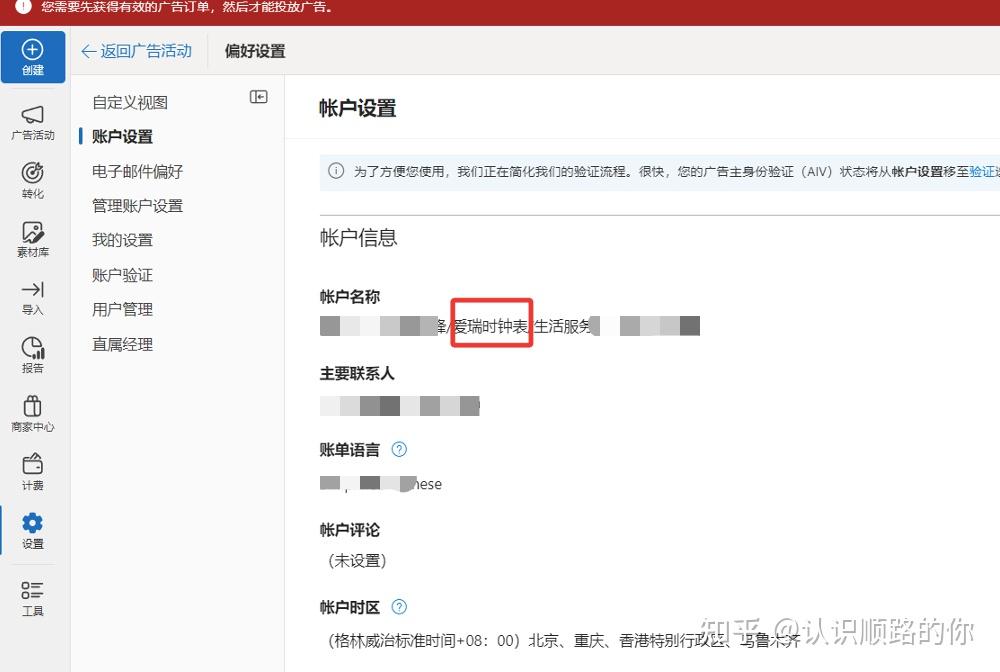Open 用户管理 in the sidebar

pos(123,309)
